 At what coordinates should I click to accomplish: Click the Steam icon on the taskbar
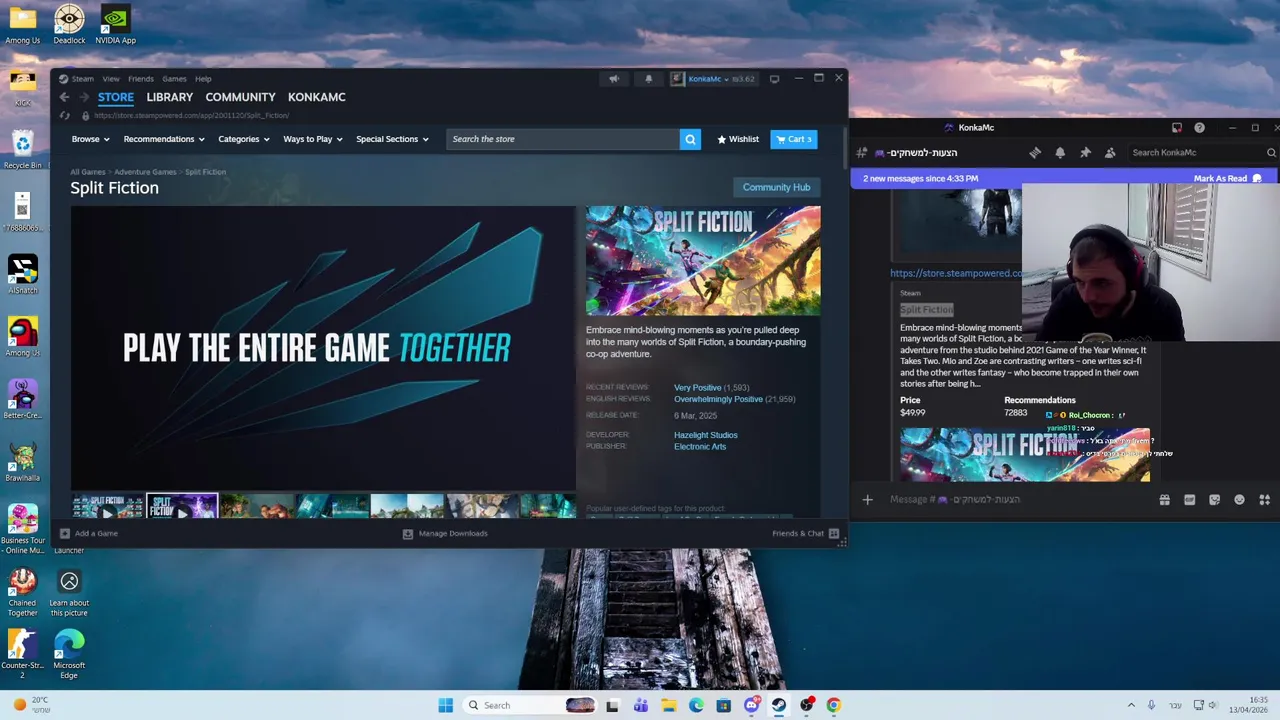coord(779,705)
